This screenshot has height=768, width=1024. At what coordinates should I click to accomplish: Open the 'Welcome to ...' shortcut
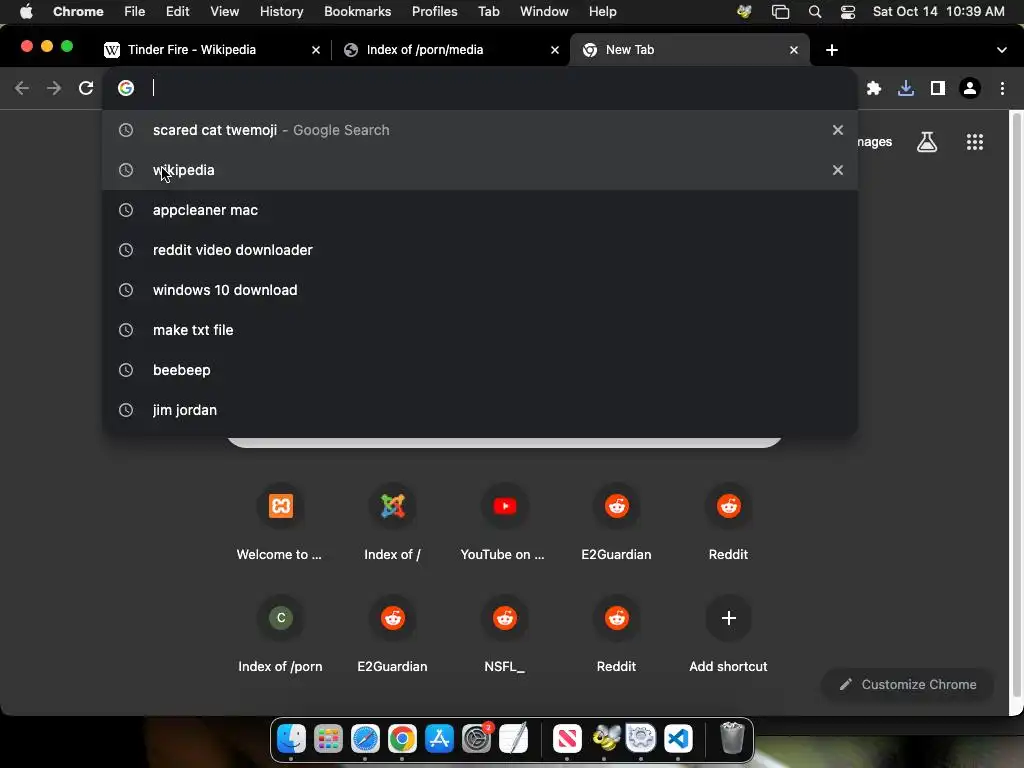(280, 522)
